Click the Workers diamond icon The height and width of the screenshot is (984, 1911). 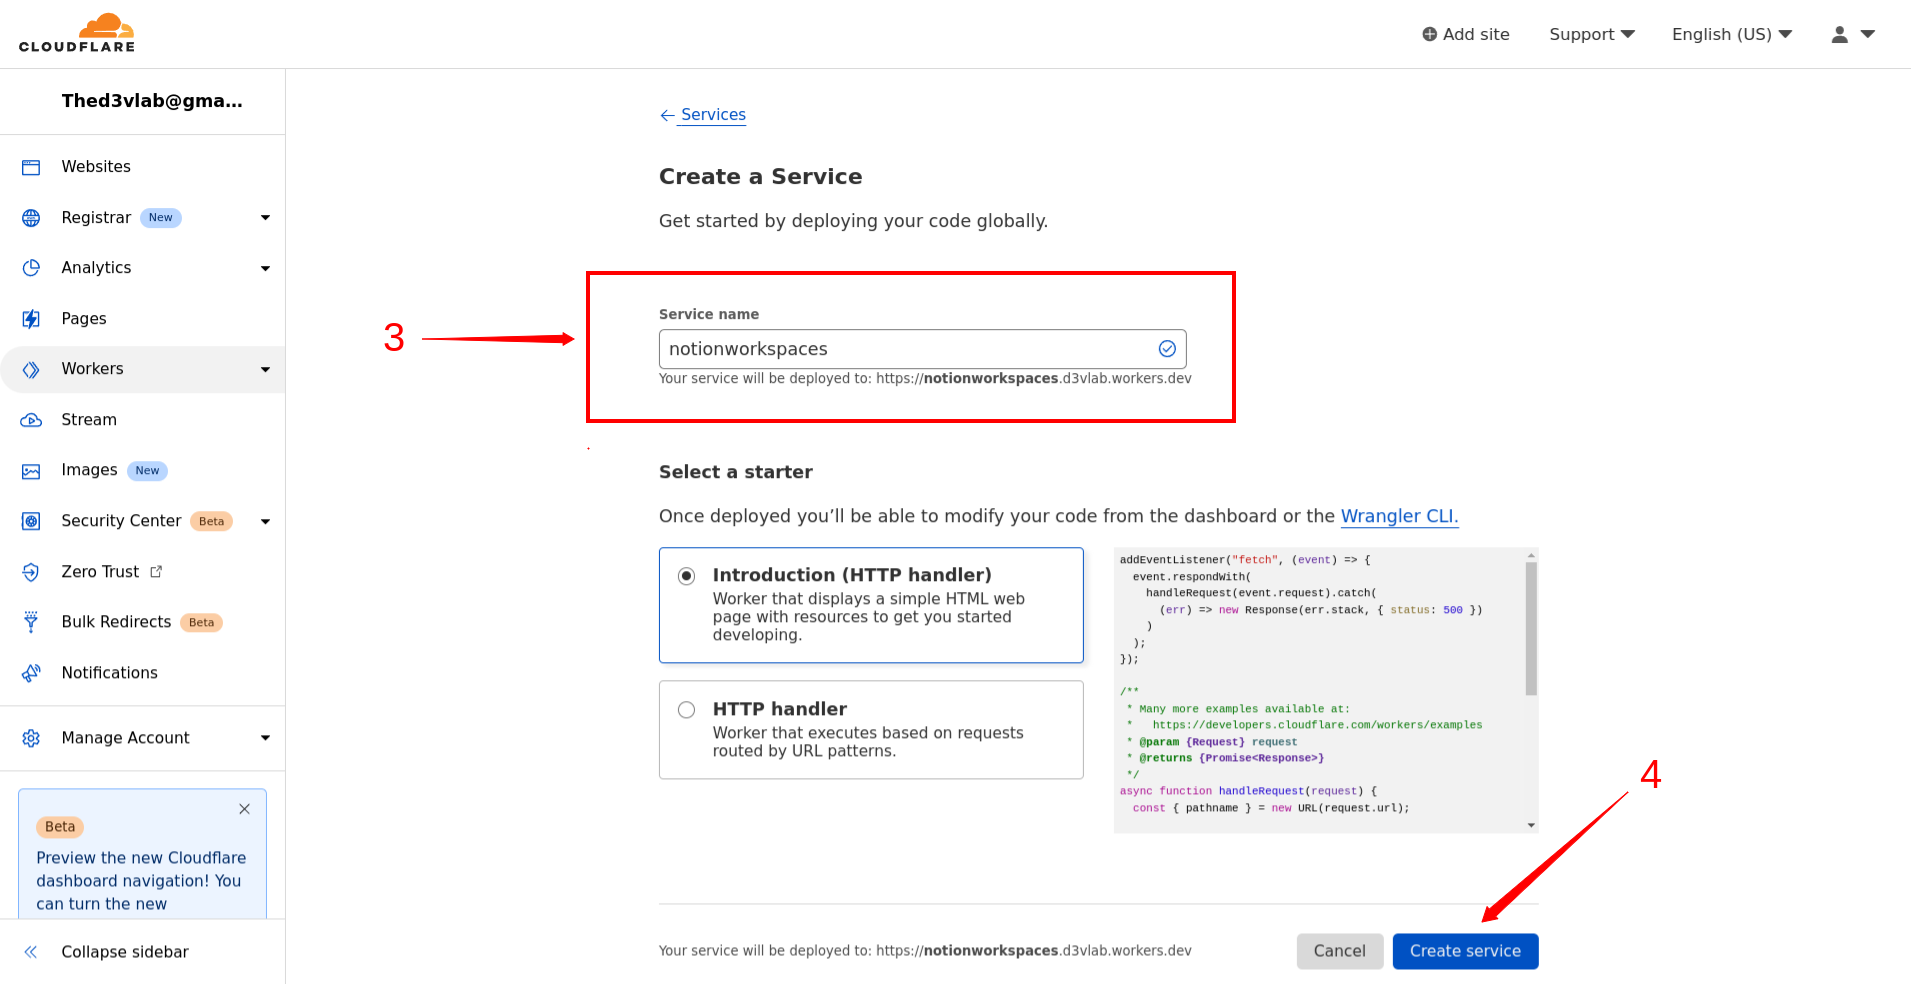31,369
